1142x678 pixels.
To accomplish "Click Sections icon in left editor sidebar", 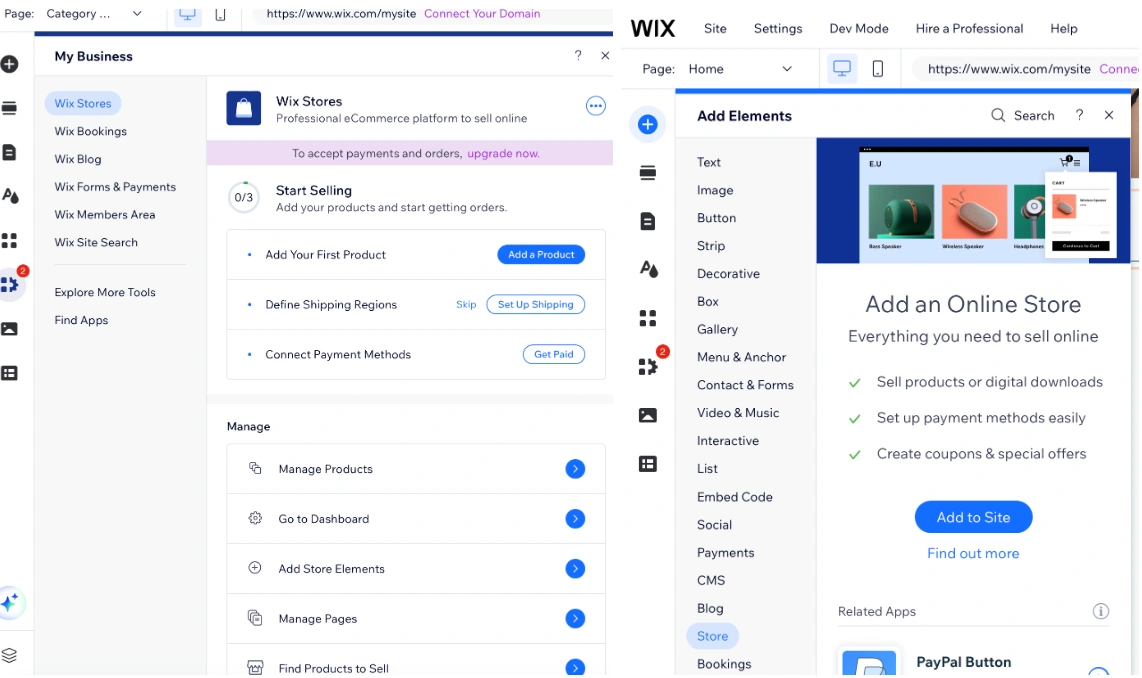I will (9, 109).
